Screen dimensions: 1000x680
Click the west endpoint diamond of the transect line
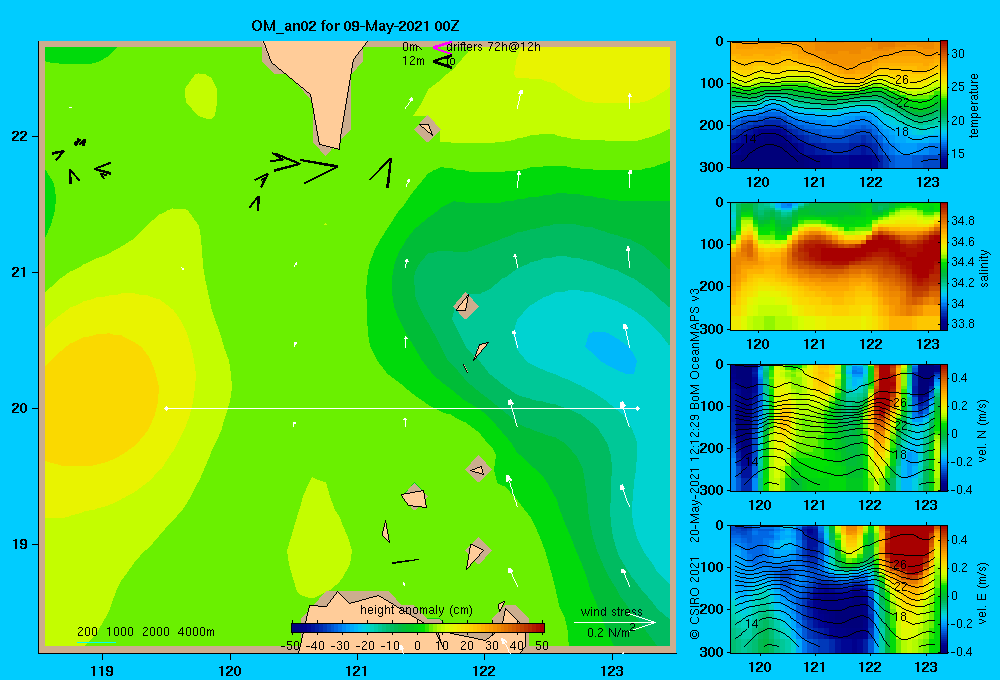(x=166, y=408)
